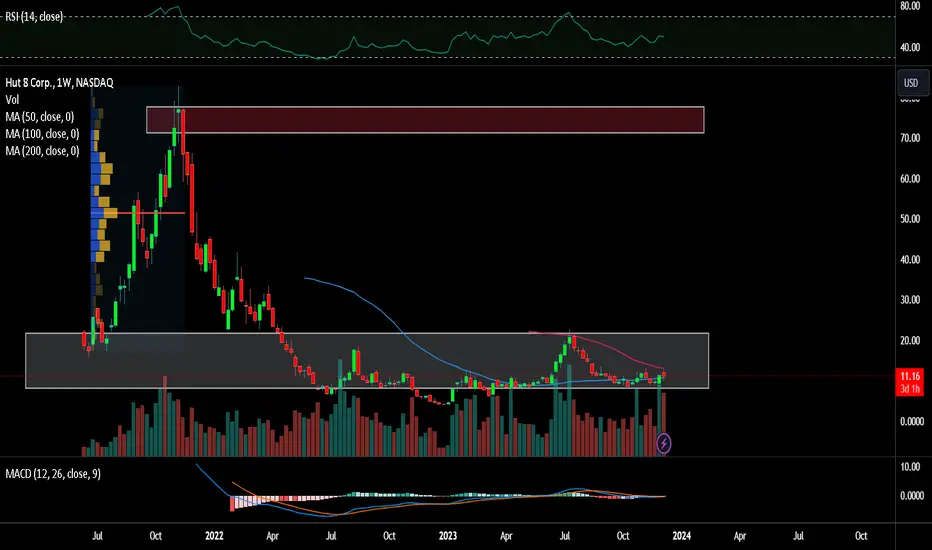Click the 2024 label on time axis
The image size is (932, 550).
(681, 536)
